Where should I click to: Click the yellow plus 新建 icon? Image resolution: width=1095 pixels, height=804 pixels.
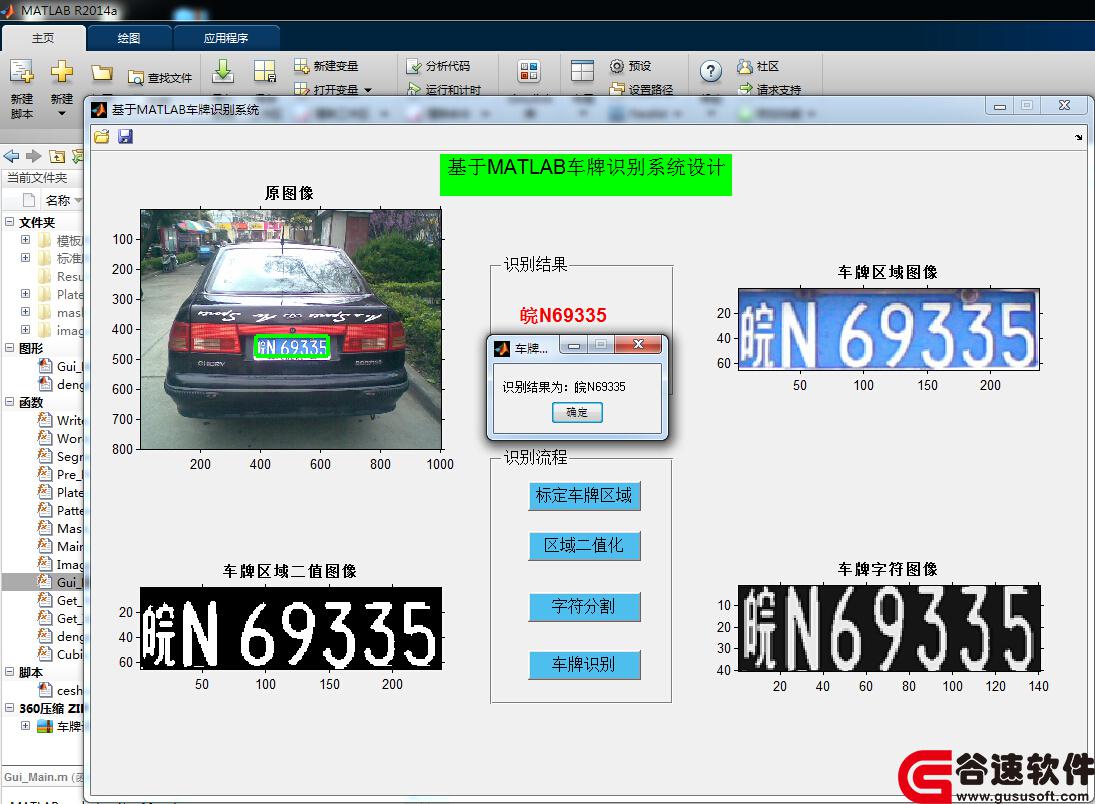click(x=61, y=71)
